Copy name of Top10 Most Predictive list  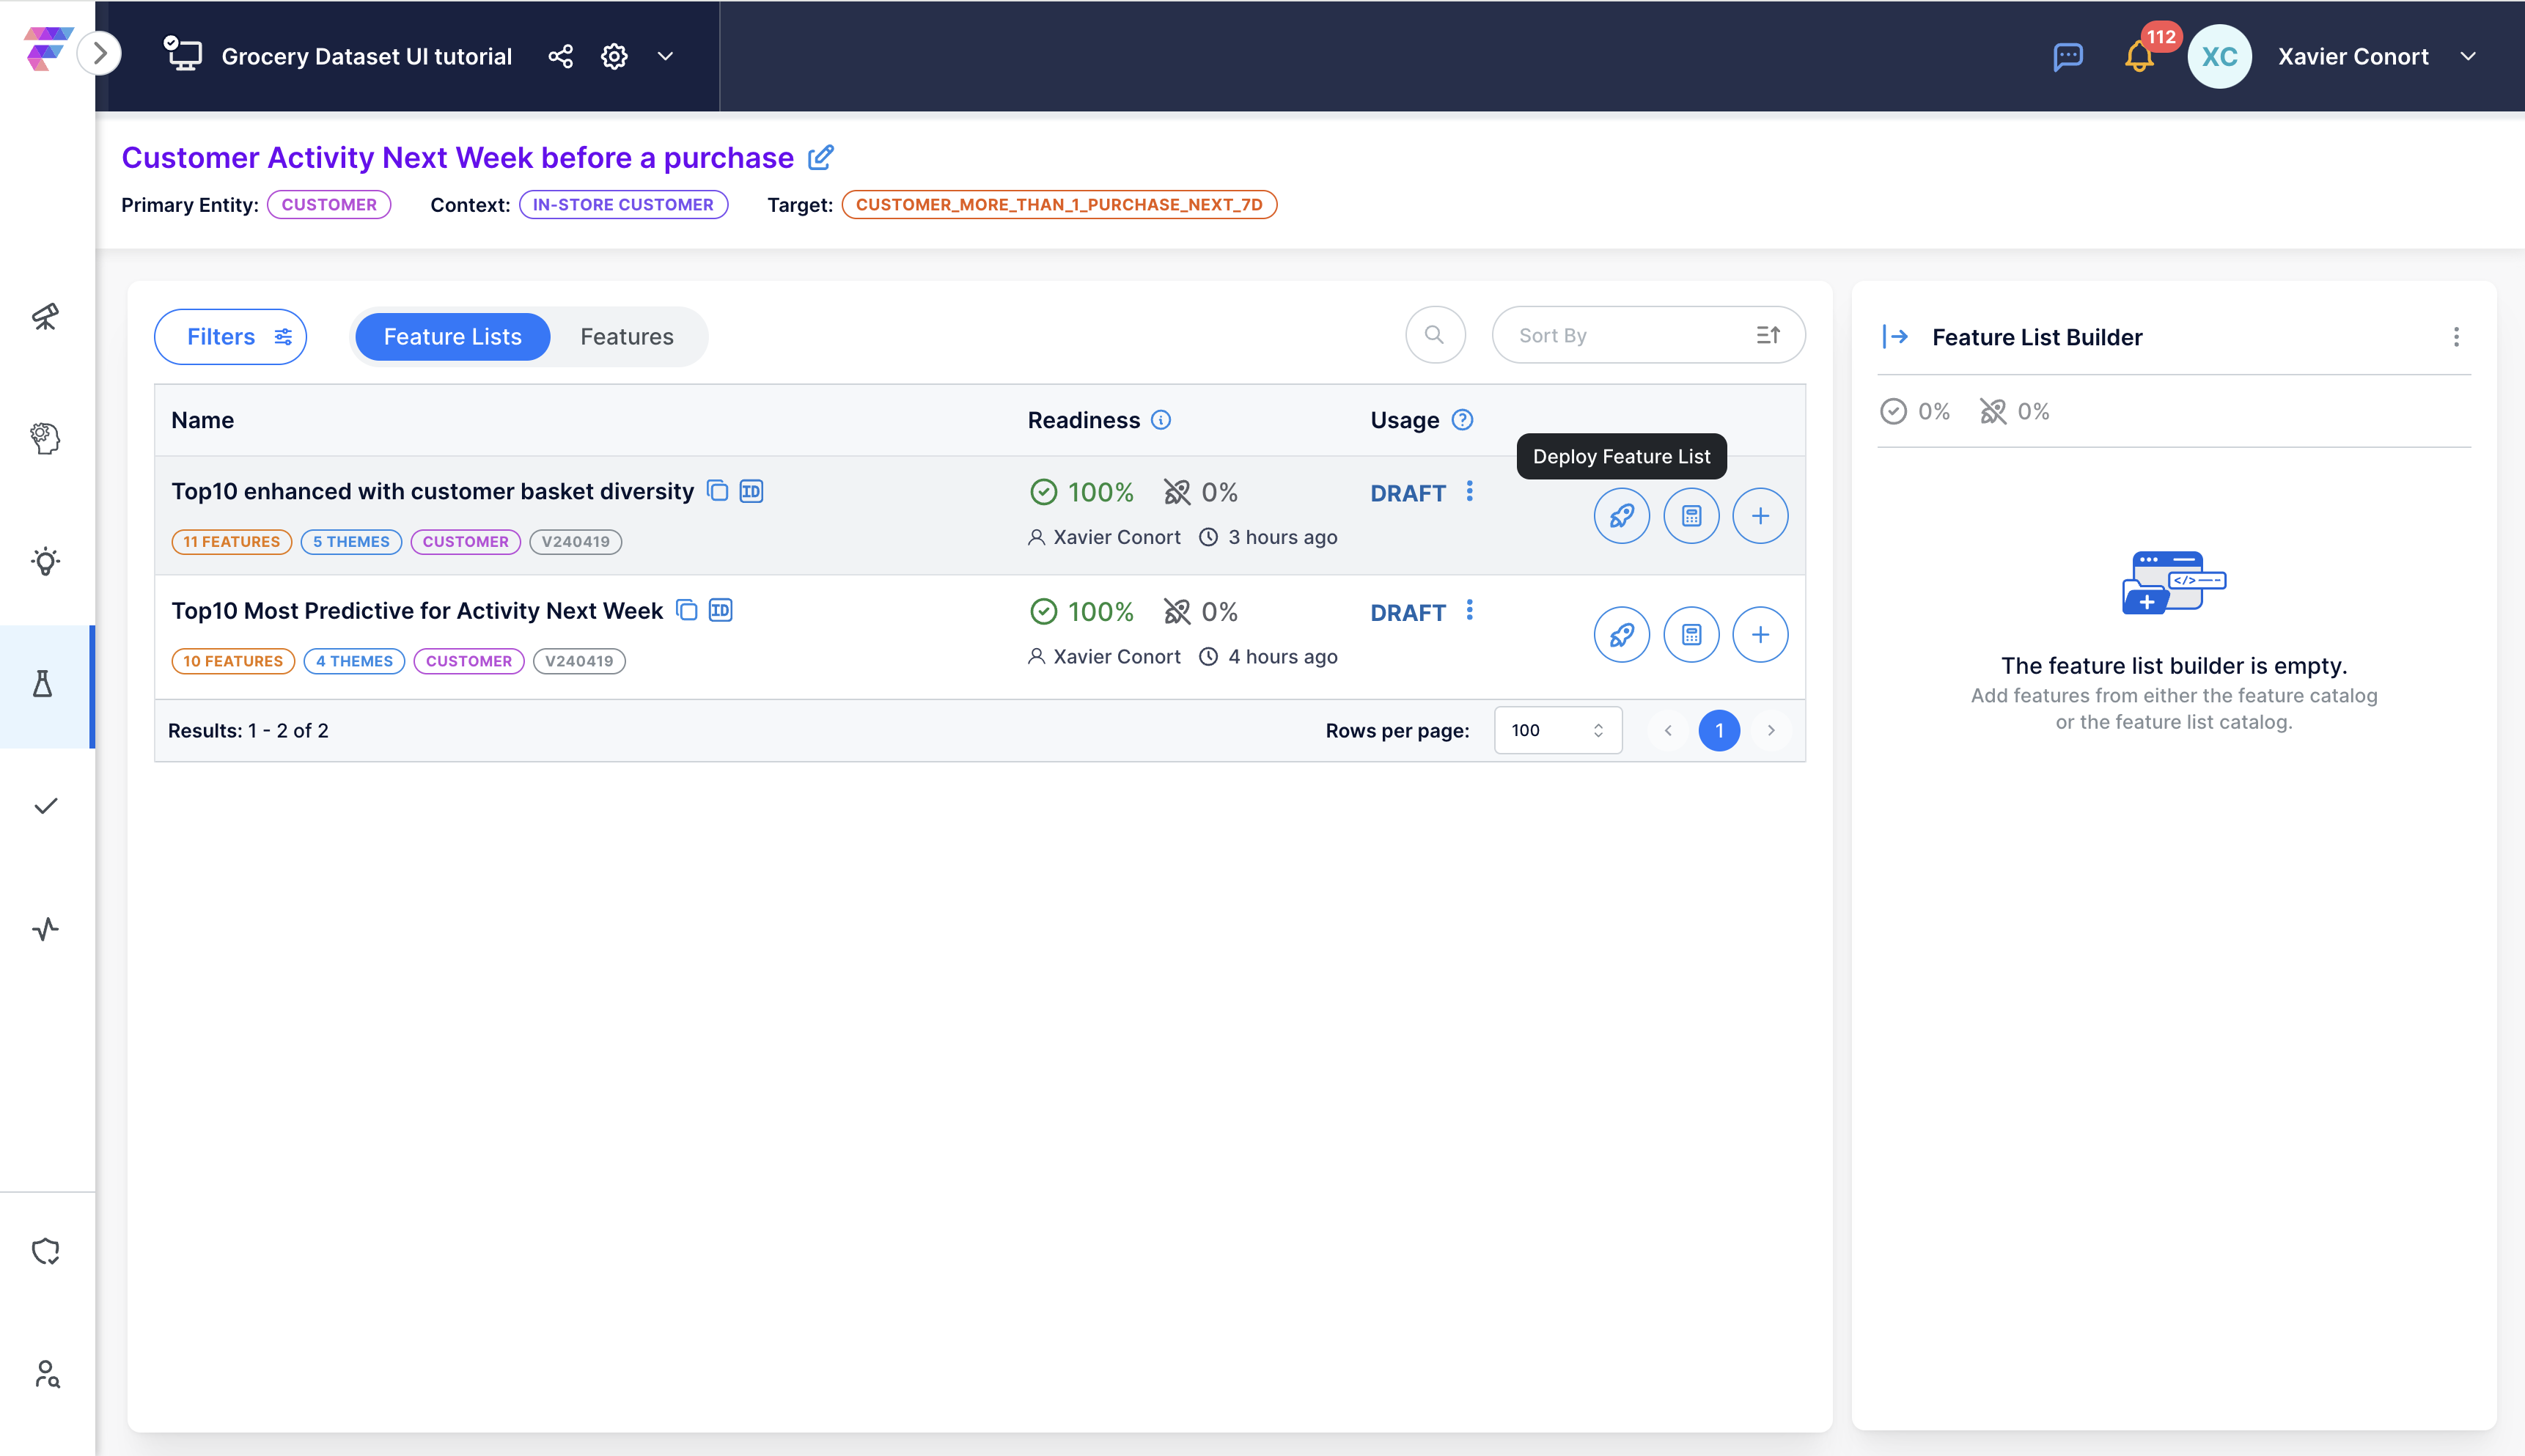(x=687, y=610)
